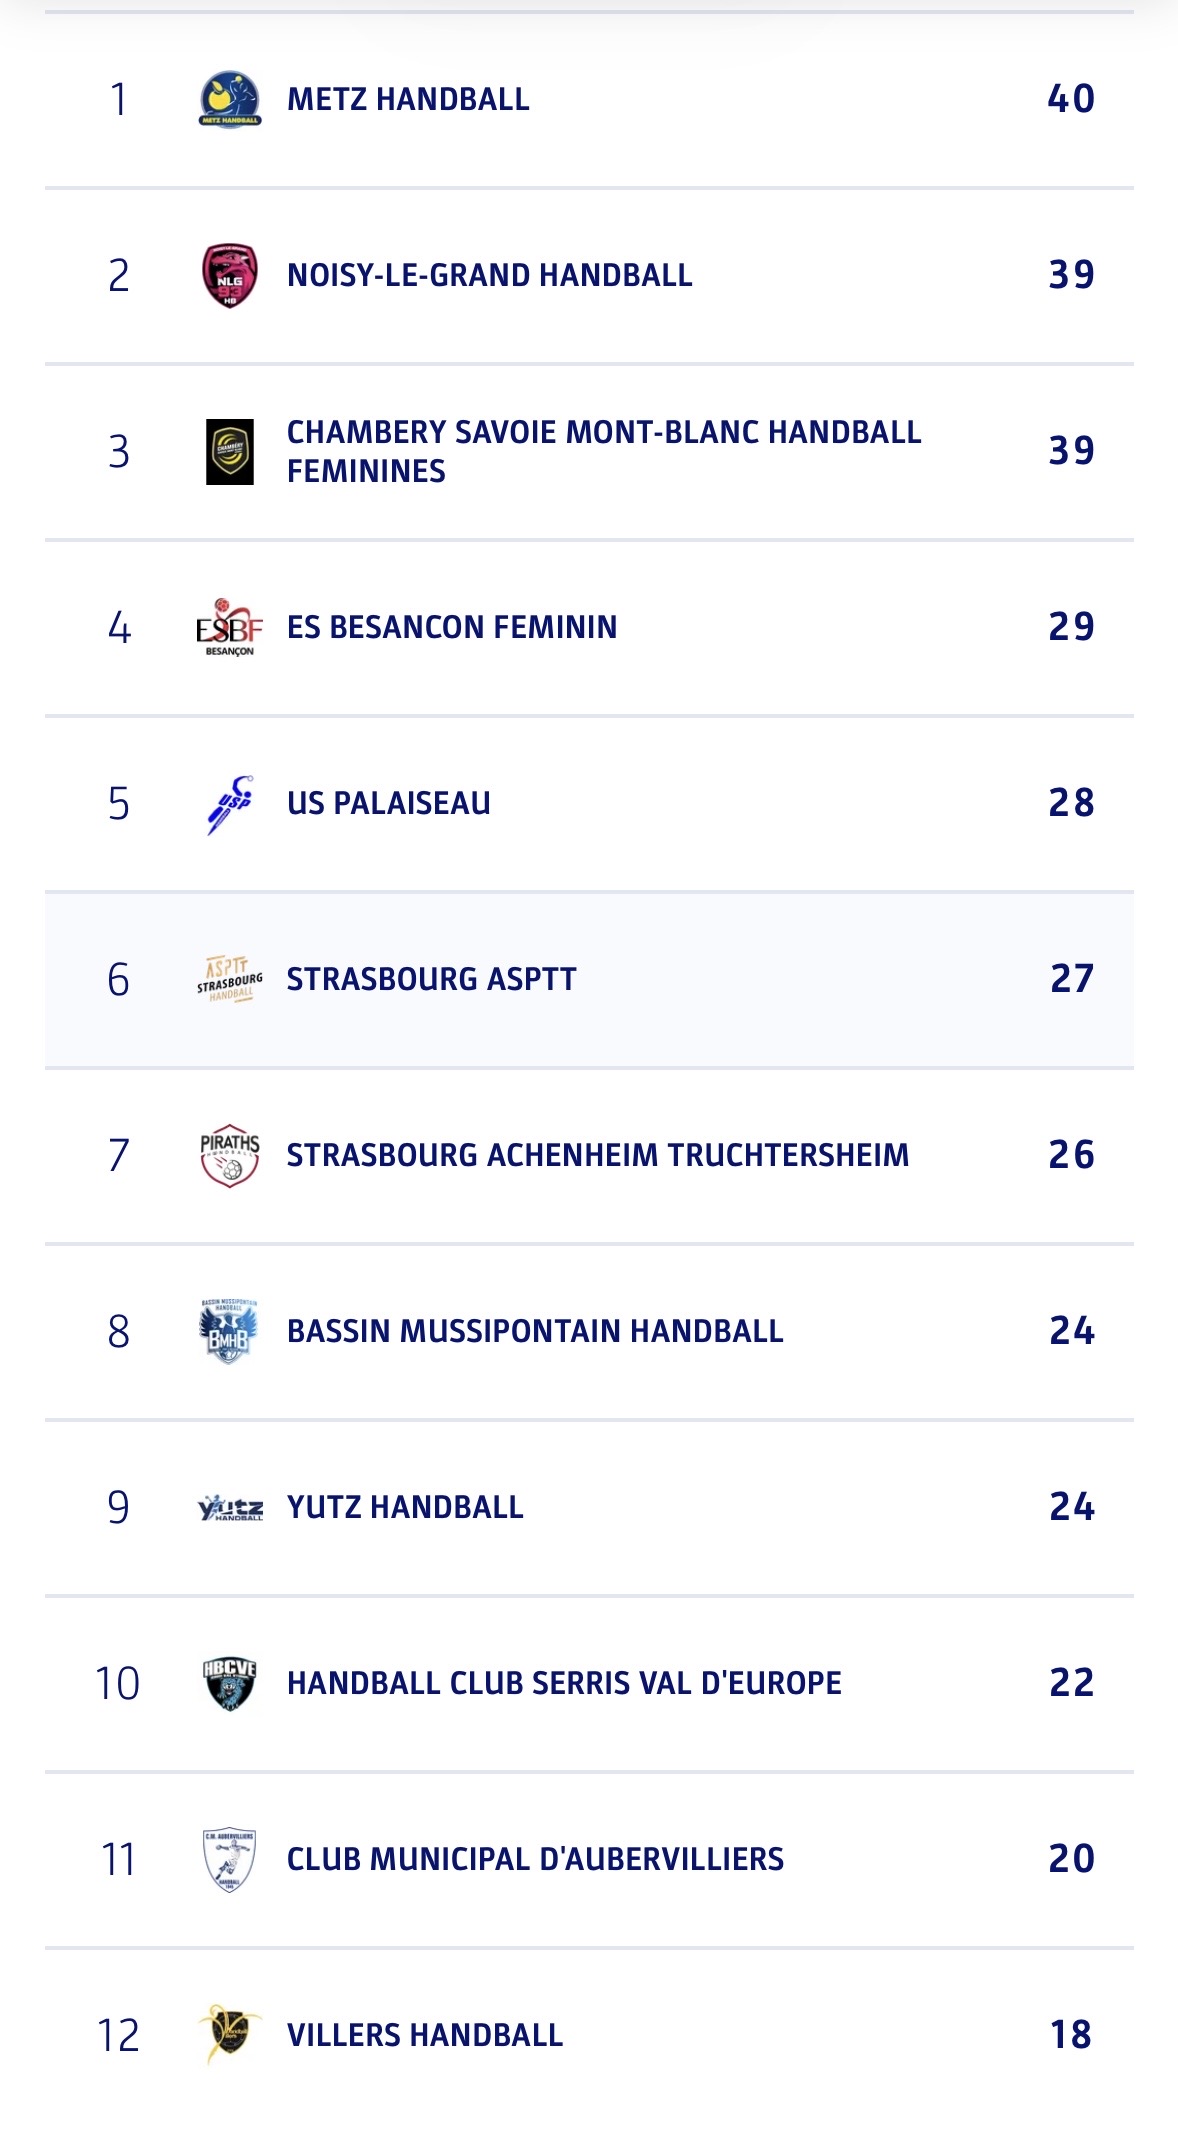
Task: Select the Chambery black square logo
Action: [230, 452]
